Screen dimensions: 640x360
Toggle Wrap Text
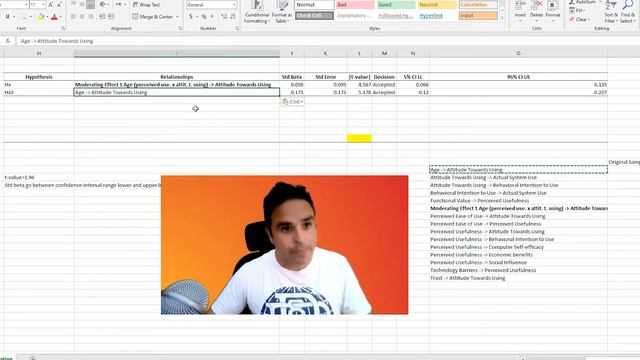click(x=147, y=4)
